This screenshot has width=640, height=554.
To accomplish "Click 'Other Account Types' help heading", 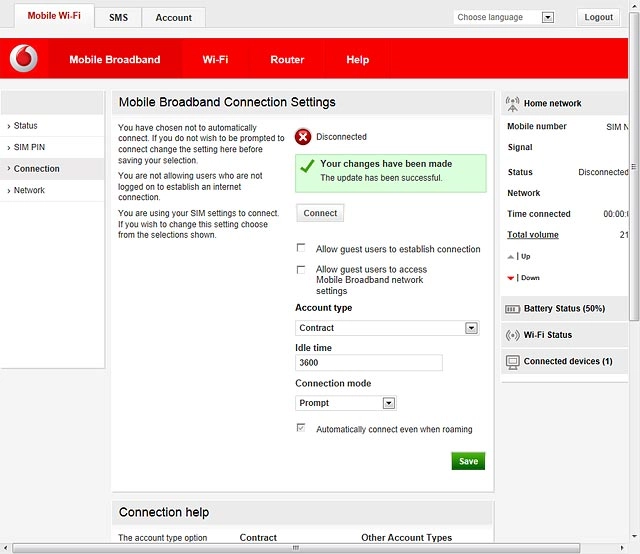I will tap(407, 538).
